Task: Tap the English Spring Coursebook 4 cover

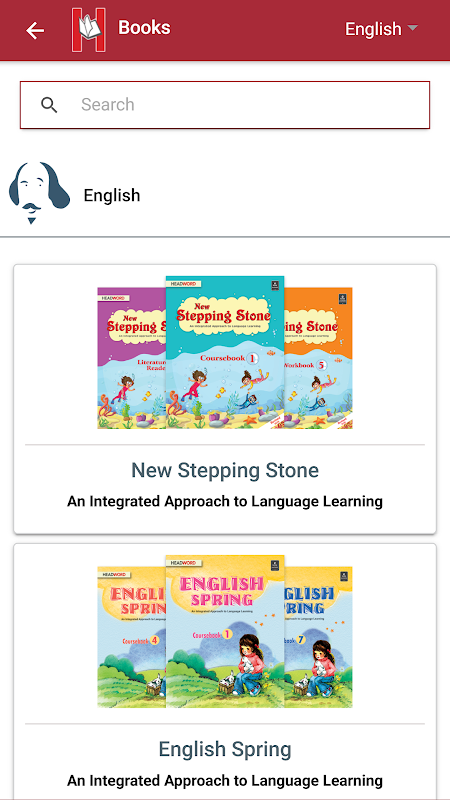Action: click(x=132, y=637)
